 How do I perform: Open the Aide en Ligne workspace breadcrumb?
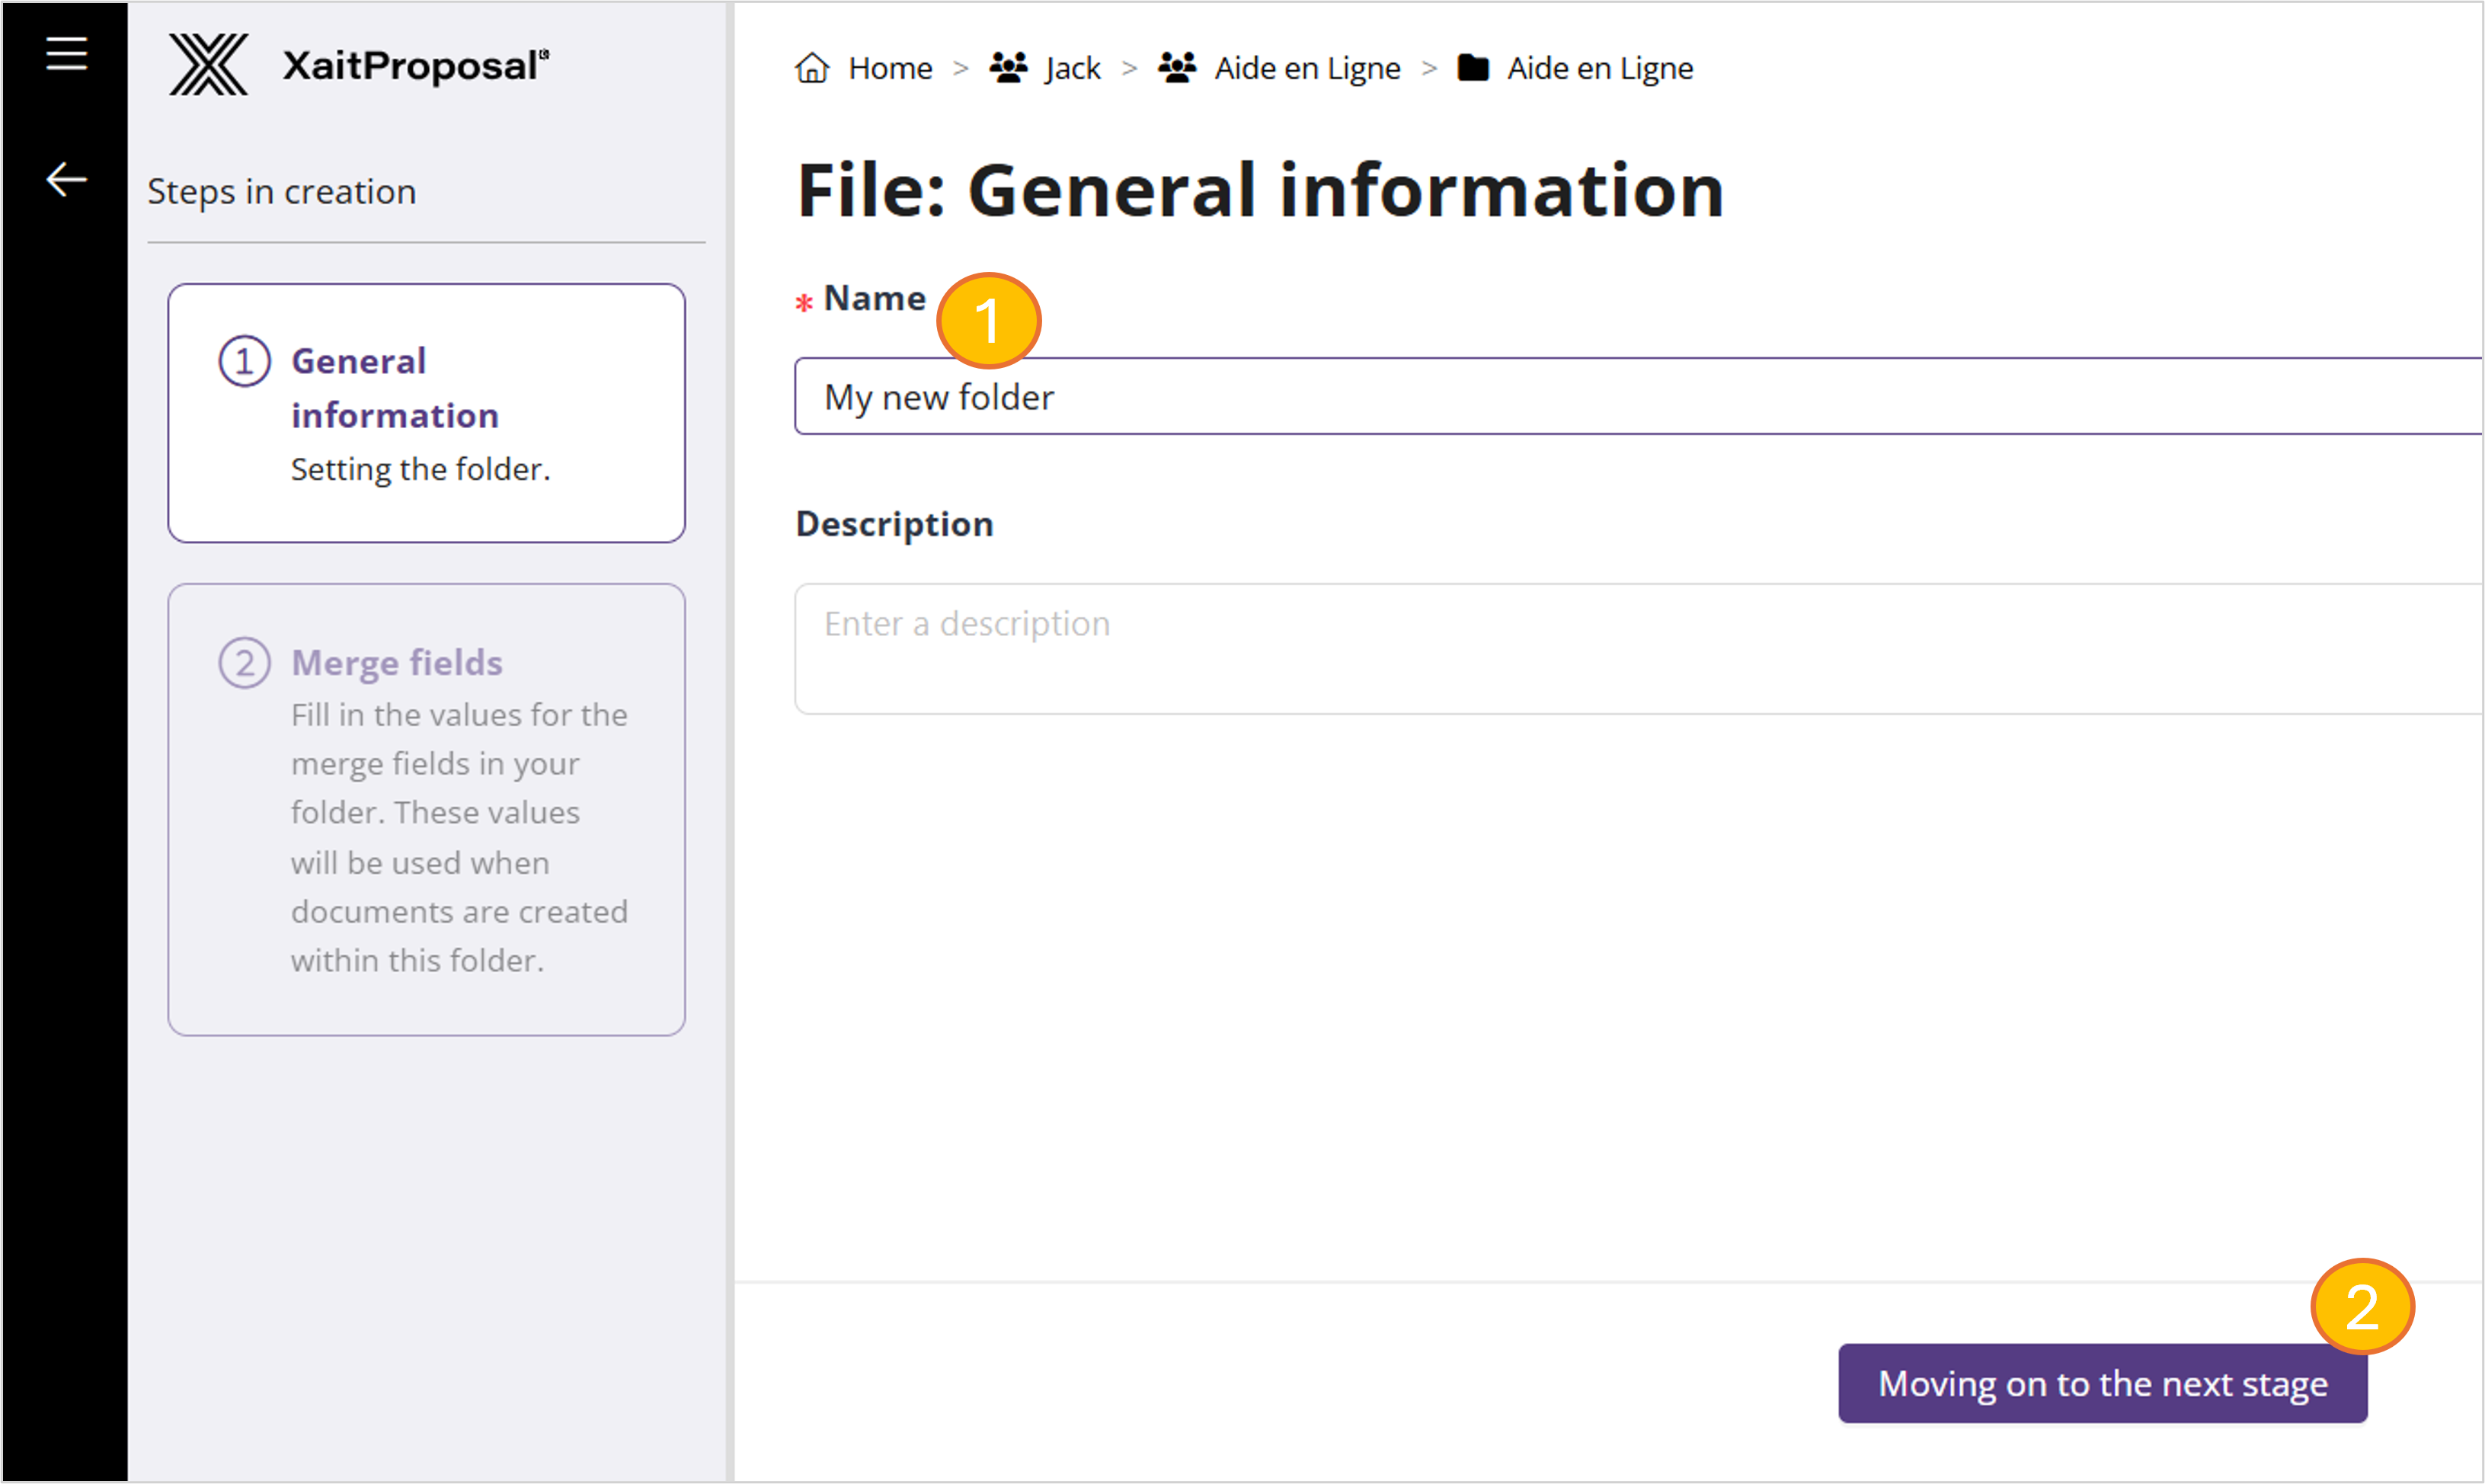pyautogui.click(x=1307, y=68)
